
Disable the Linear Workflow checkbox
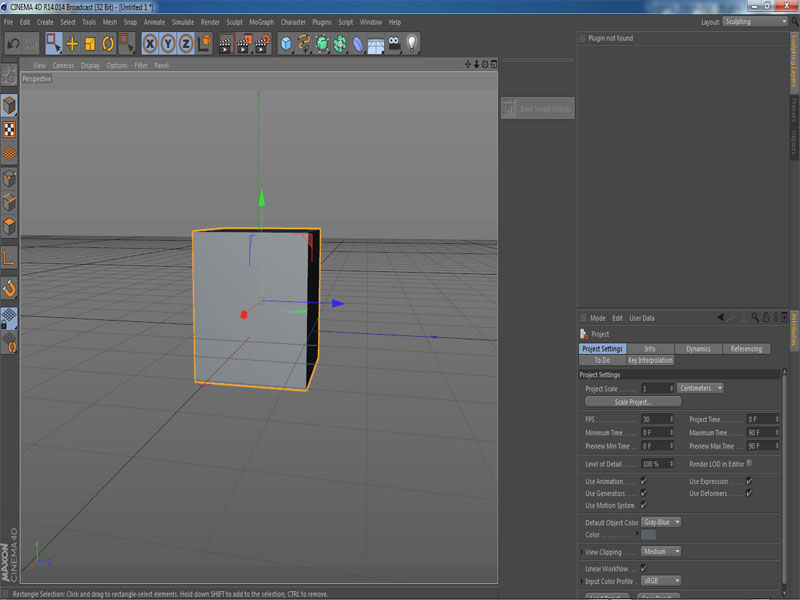644,568
